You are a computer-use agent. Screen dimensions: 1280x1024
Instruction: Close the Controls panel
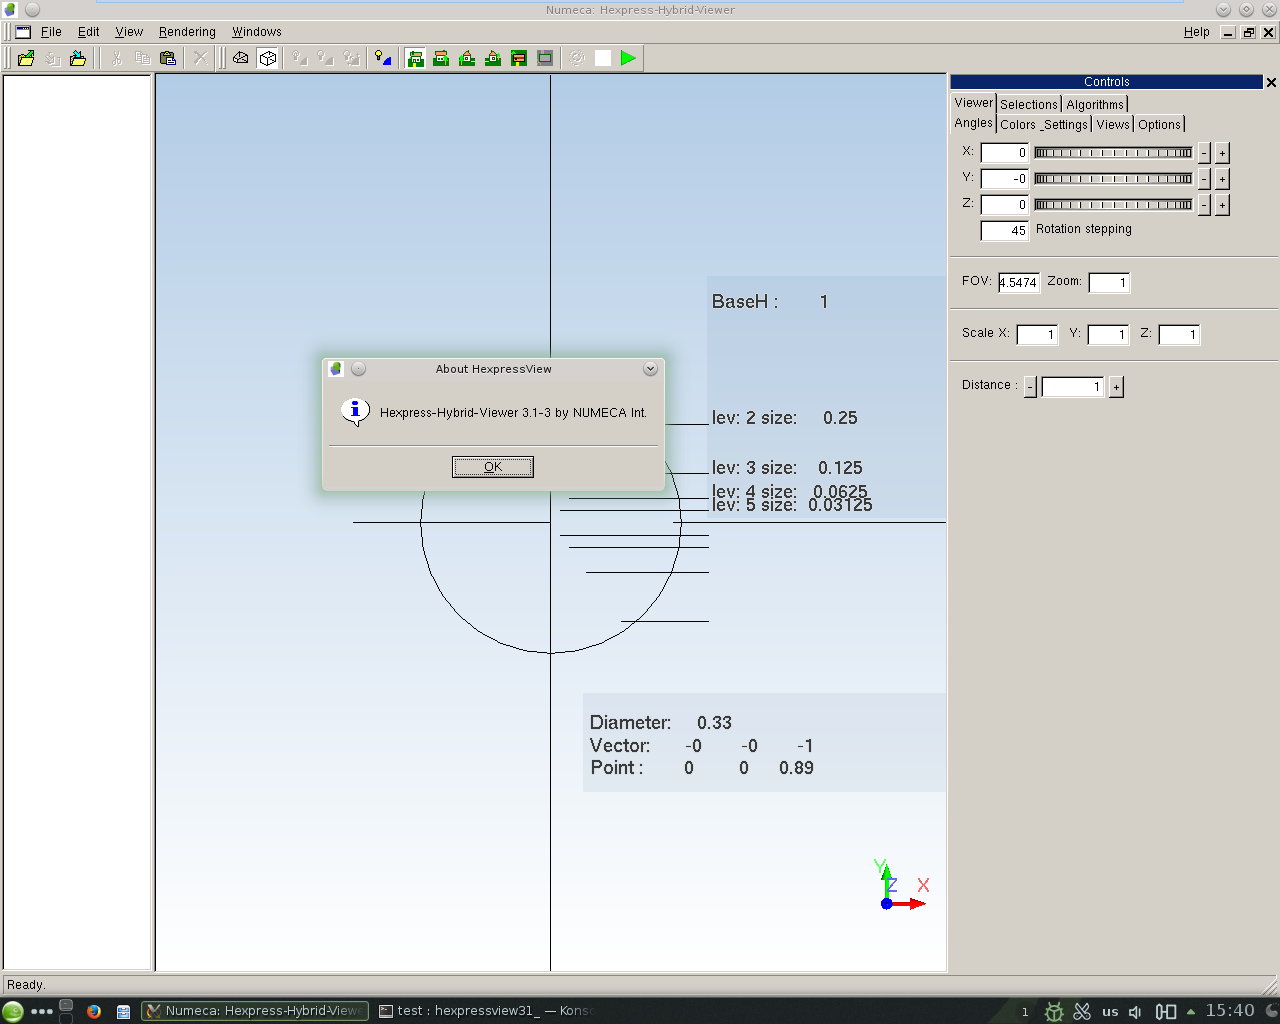tap(1272, 82)
